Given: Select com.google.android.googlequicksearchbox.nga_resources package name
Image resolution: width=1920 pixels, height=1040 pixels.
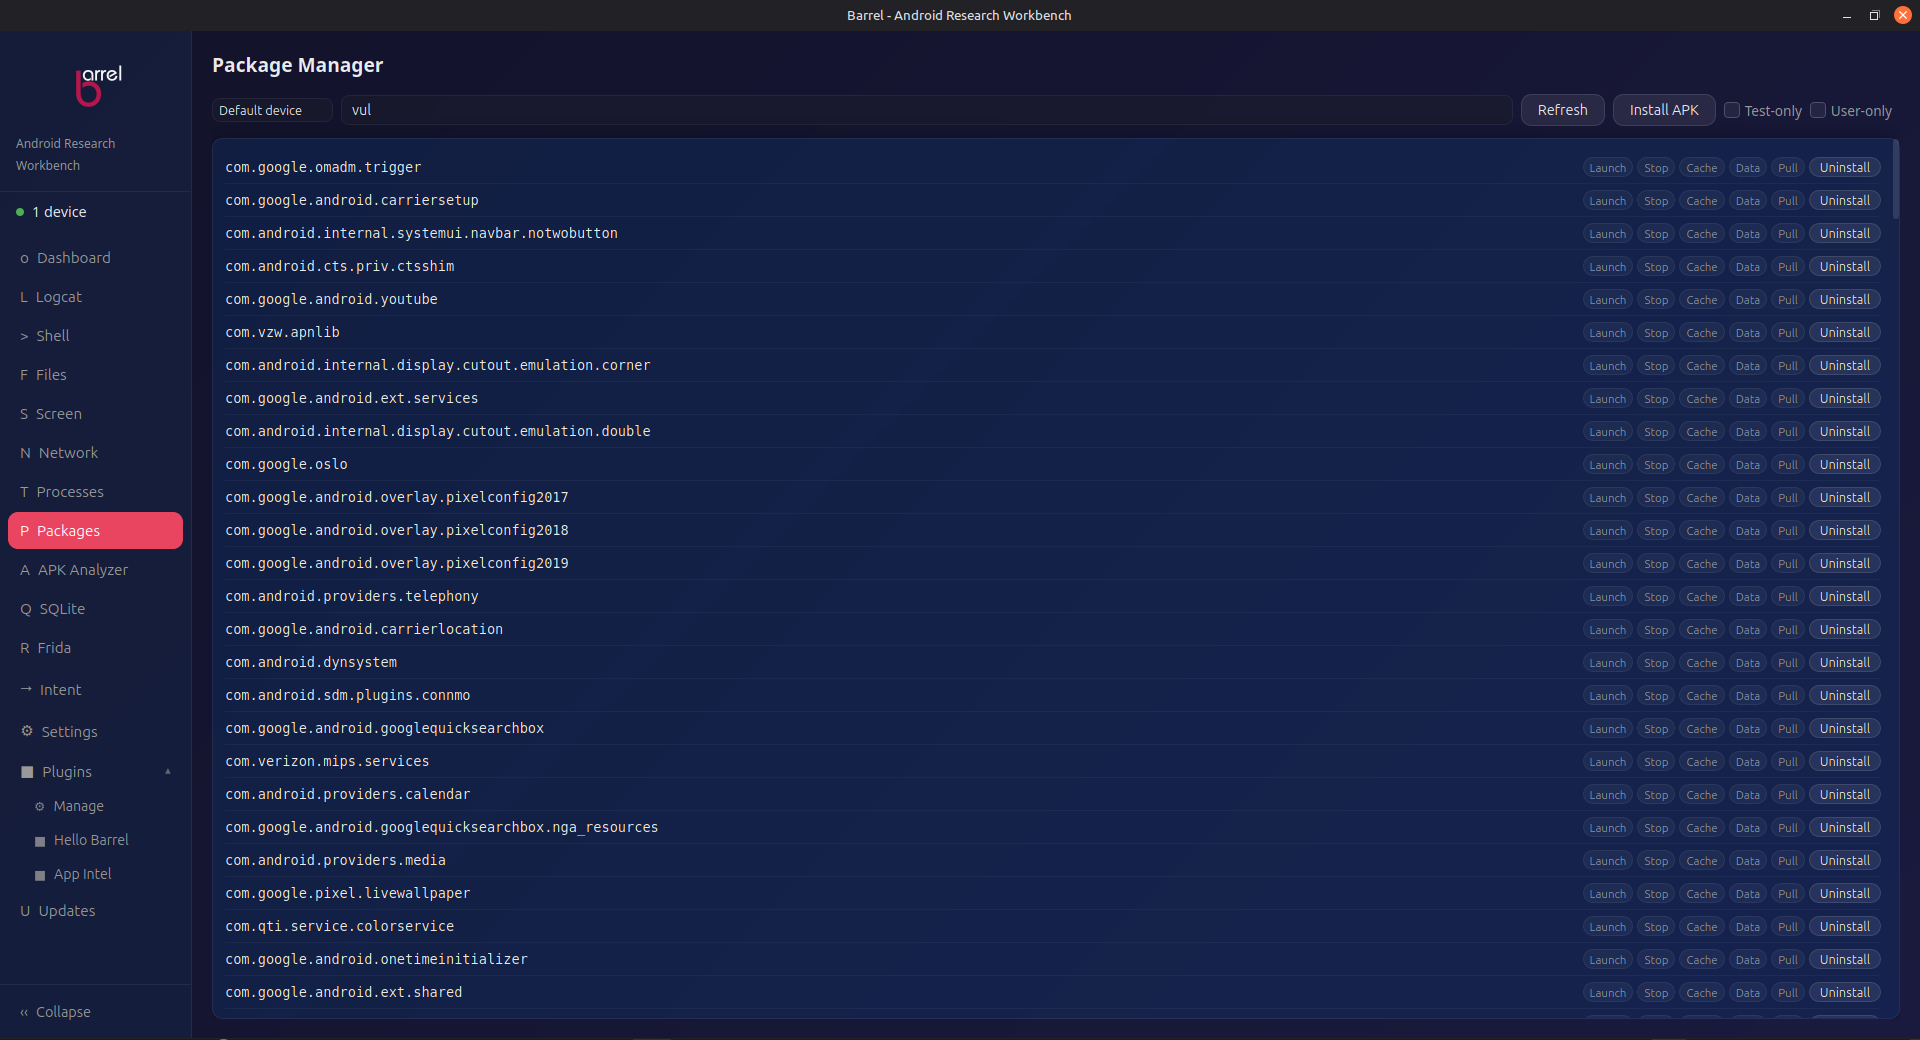Looking at the screenshot, I should point(442,827).
